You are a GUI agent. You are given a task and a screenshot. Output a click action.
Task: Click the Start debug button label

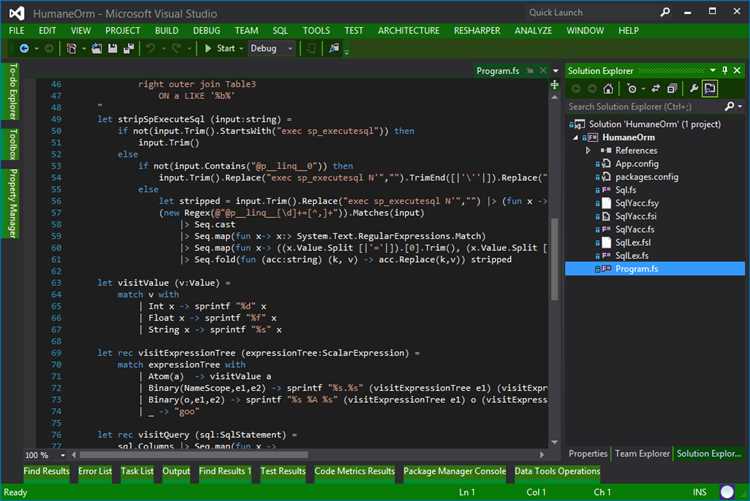(226, 48)
